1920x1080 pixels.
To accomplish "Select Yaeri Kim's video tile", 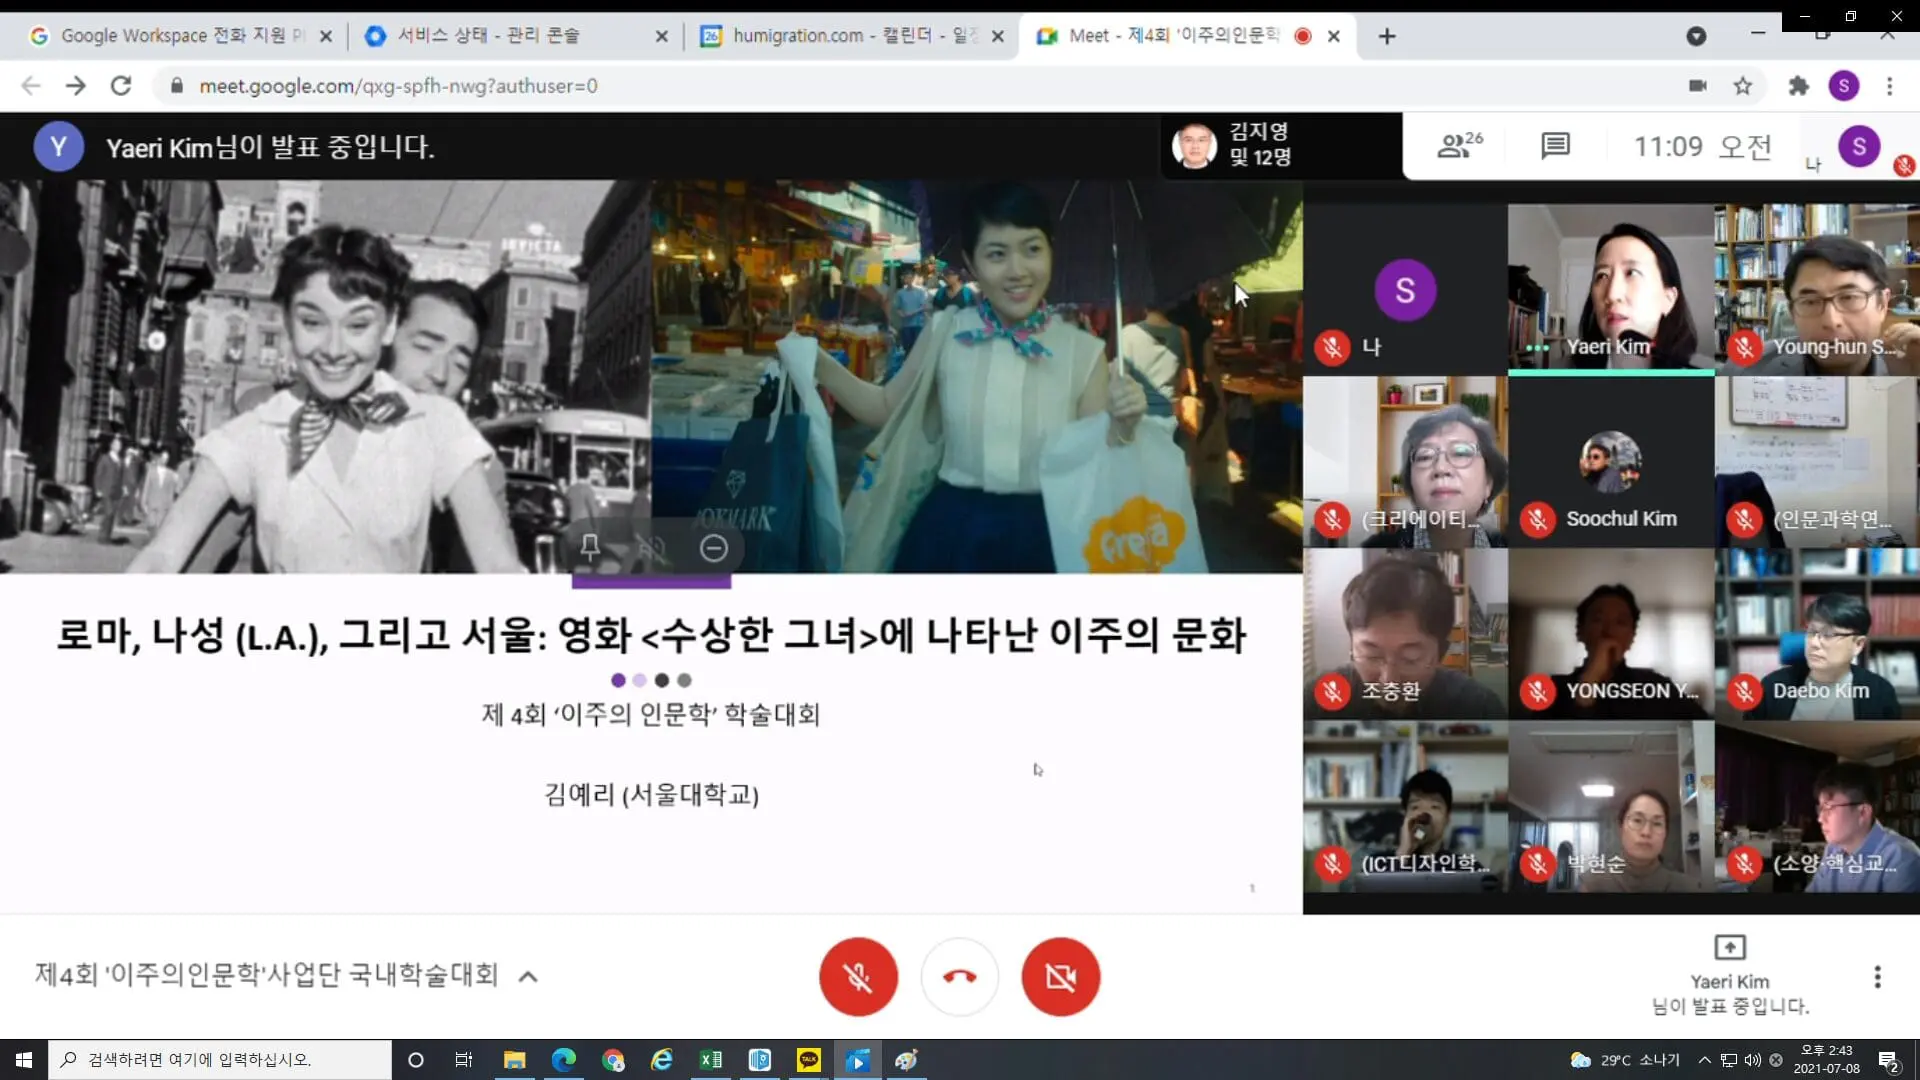I will tap(1610, 289).
